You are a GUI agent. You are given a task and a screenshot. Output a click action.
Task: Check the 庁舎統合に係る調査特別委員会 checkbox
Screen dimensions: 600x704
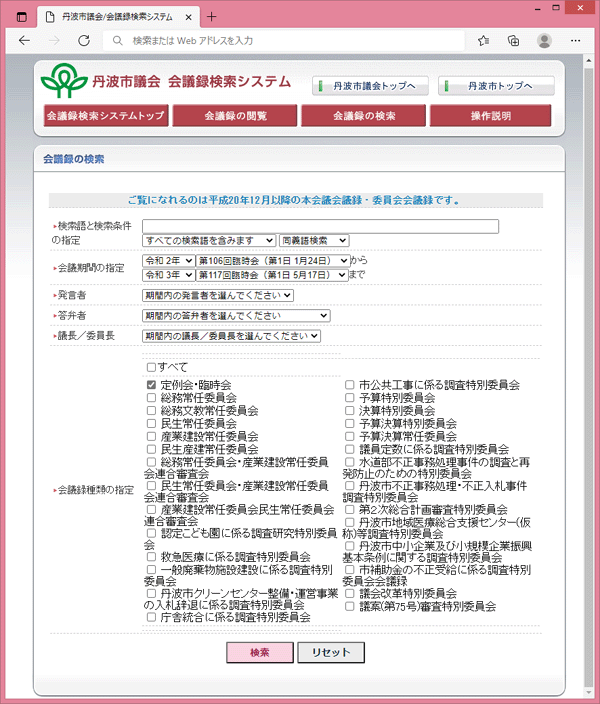(151, 617)
